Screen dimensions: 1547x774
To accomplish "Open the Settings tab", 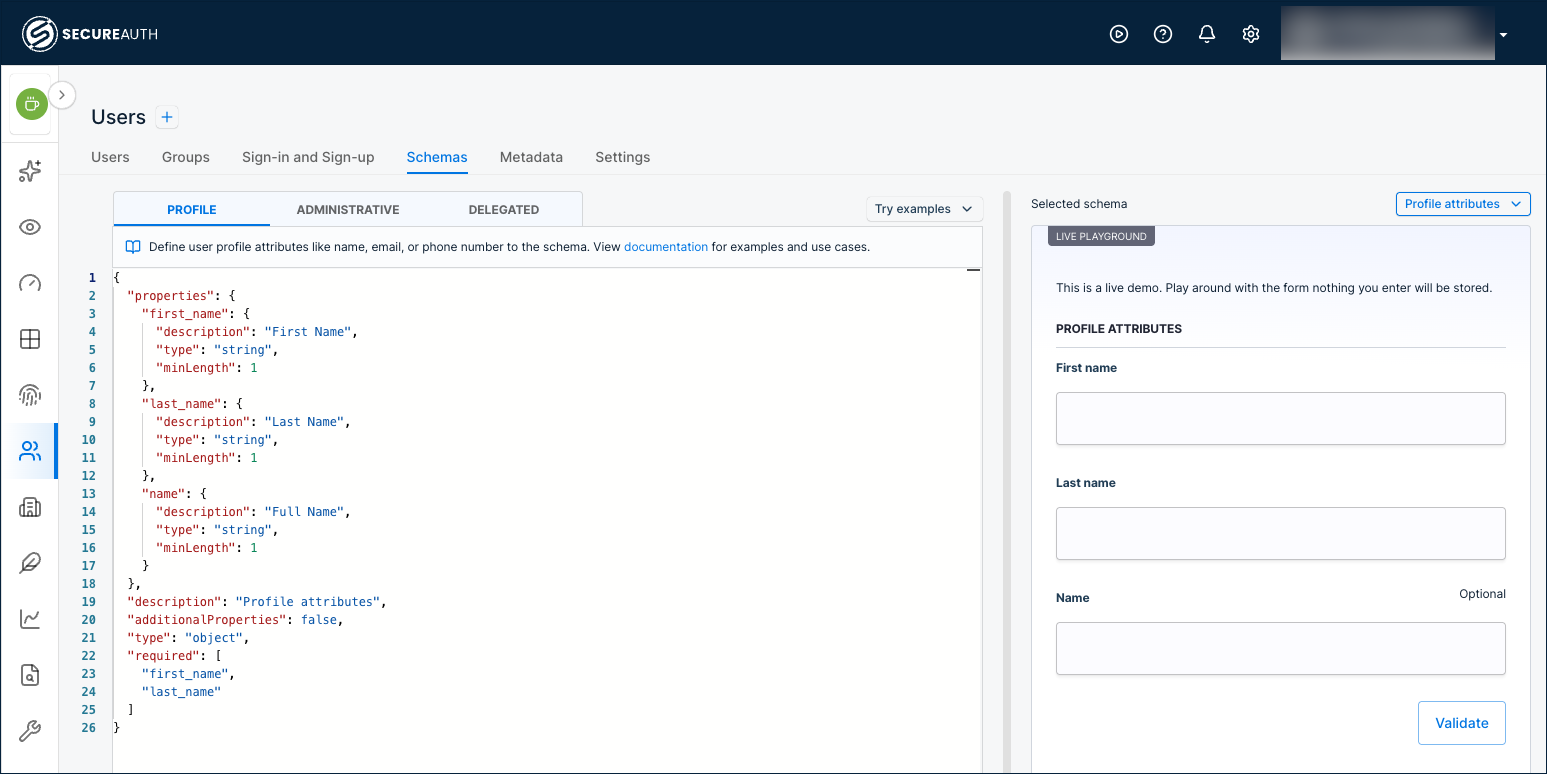I will [x=622, y=157].
